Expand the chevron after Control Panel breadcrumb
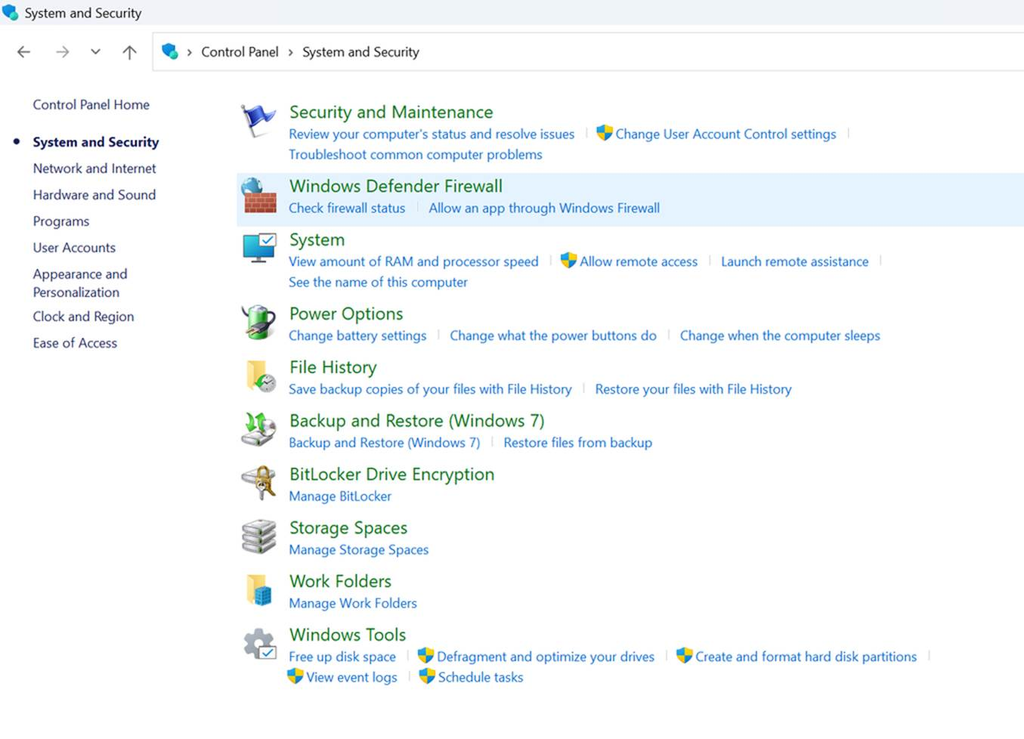Viewport: 1024px width, 739px height. (291, 52)
